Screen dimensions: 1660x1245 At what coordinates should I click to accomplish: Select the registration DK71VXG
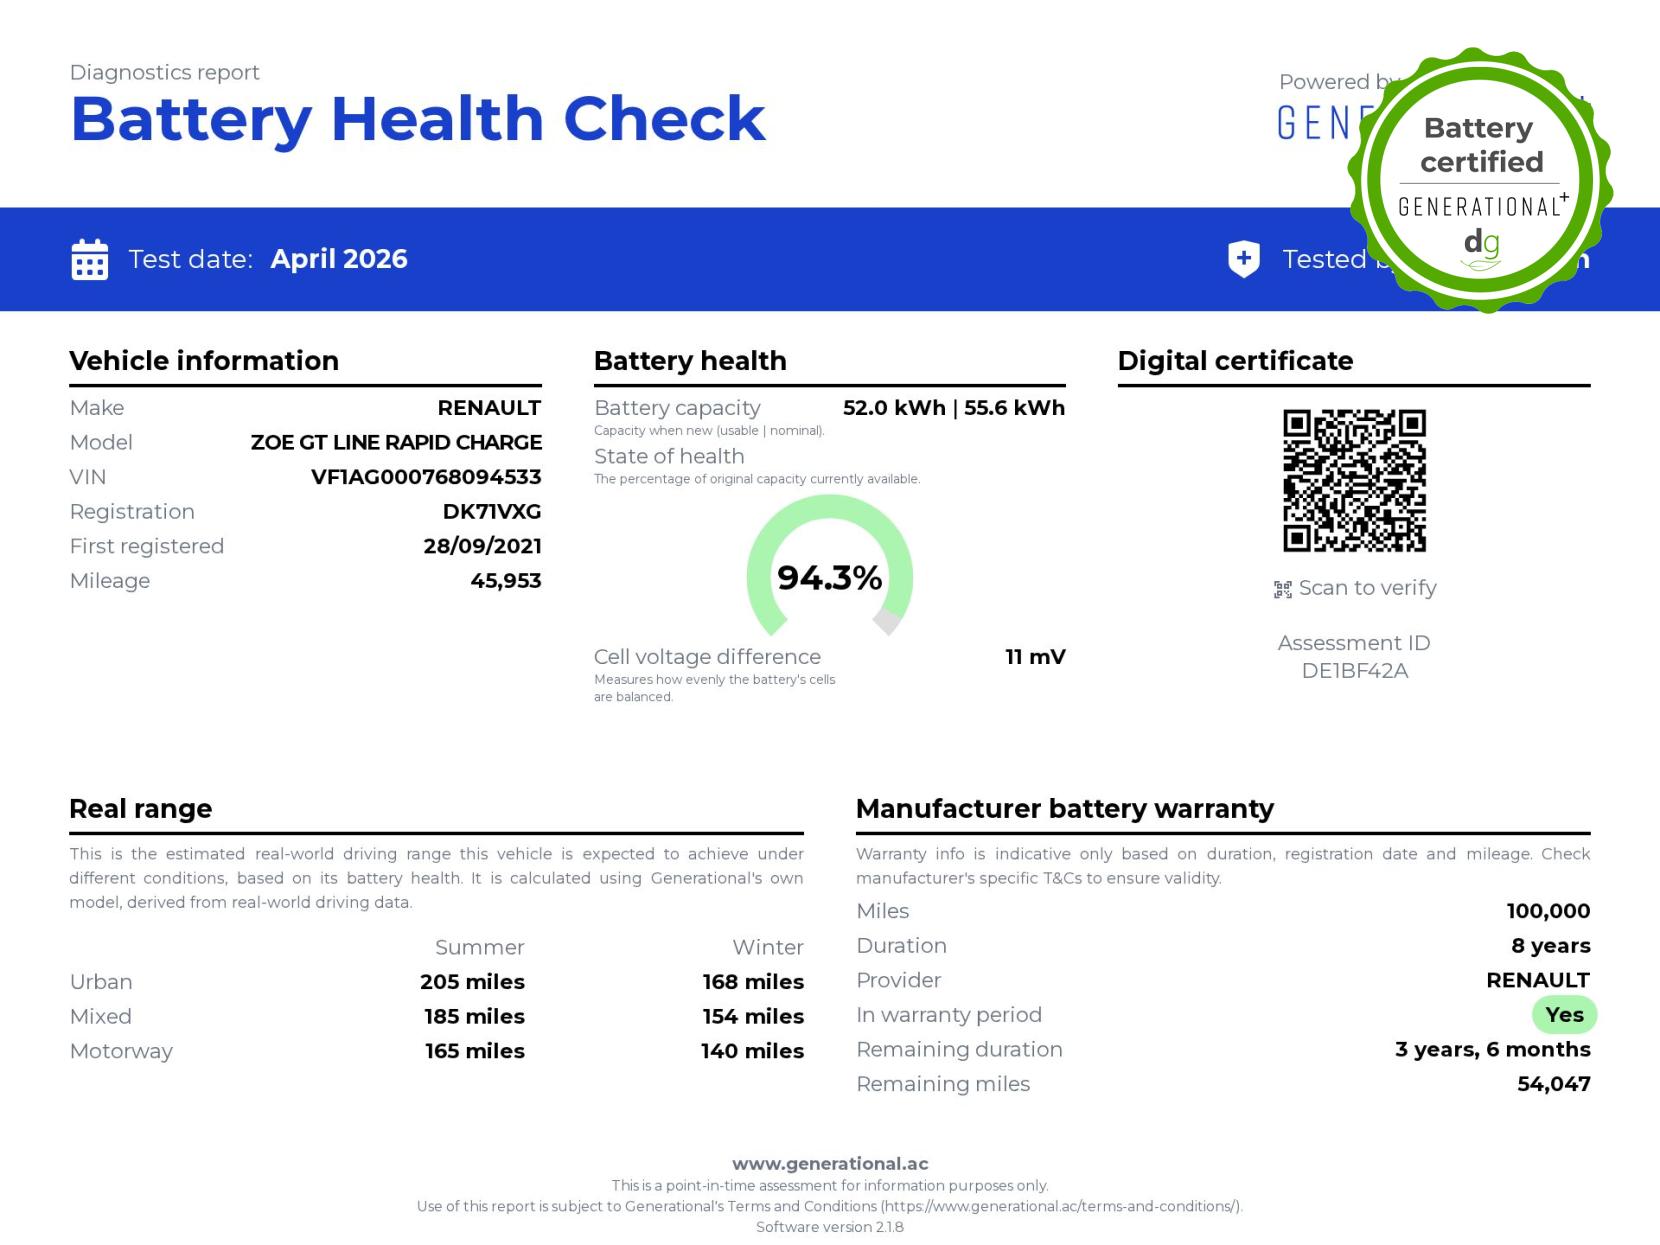pos(491,512)
